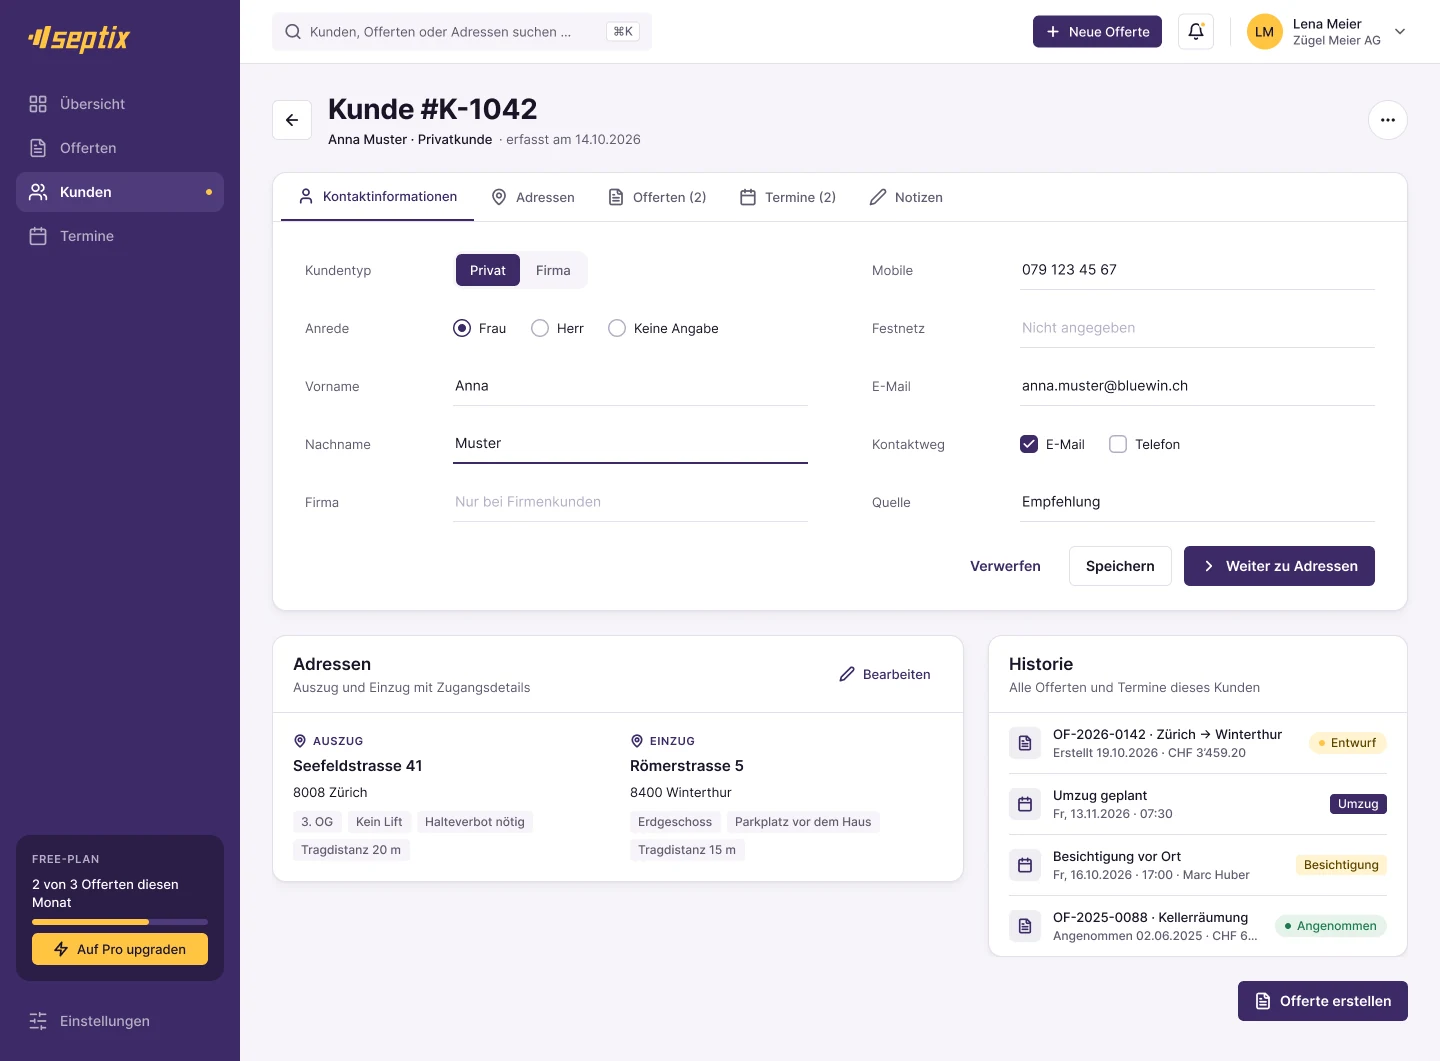Select the Herr radio button
This screenshot has height=1061, width=1440.
coord(540,328)
